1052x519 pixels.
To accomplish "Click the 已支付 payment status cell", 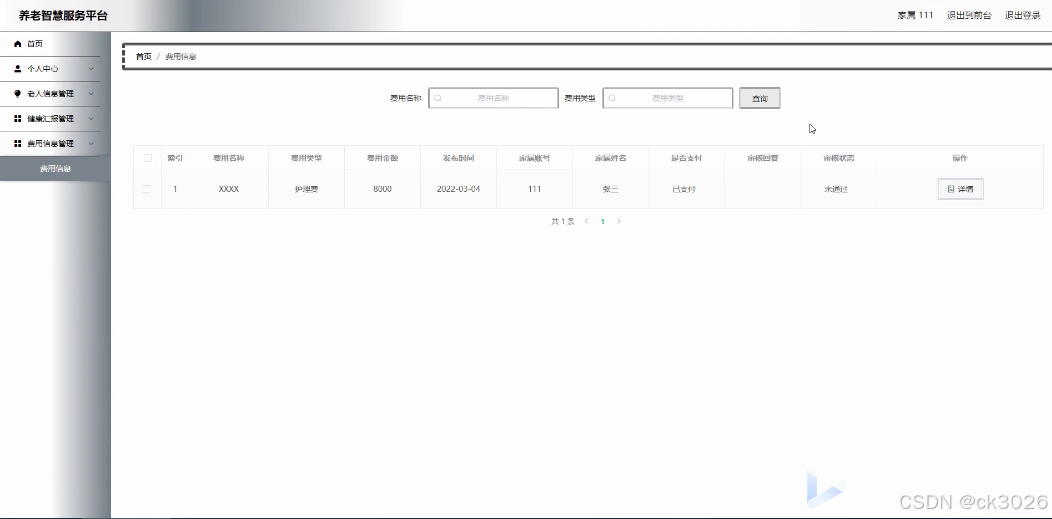I will click(684, 189).
